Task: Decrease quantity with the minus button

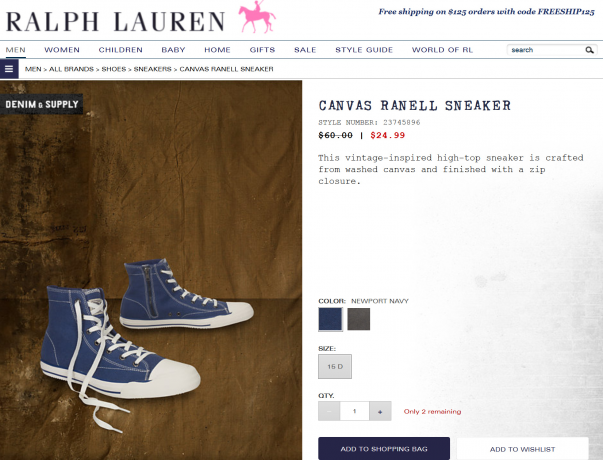Action: pyautogui.click(x=329, y=411)
